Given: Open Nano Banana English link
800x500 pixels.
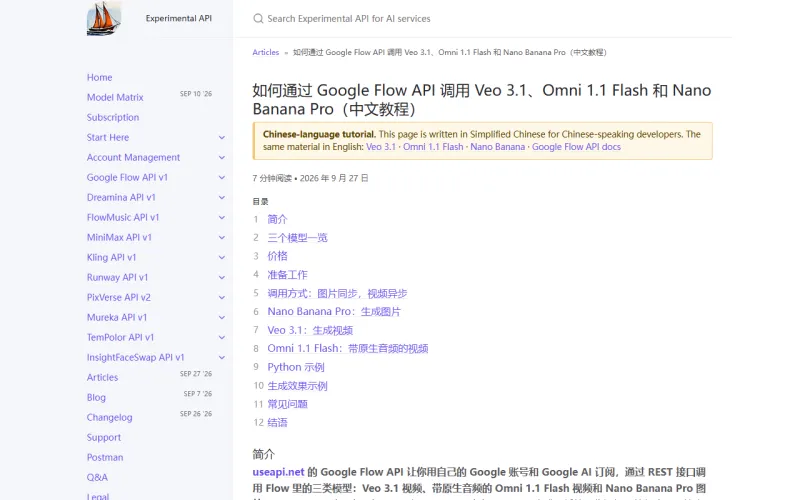Looking at the screenshot, I should tap(497, 147).
